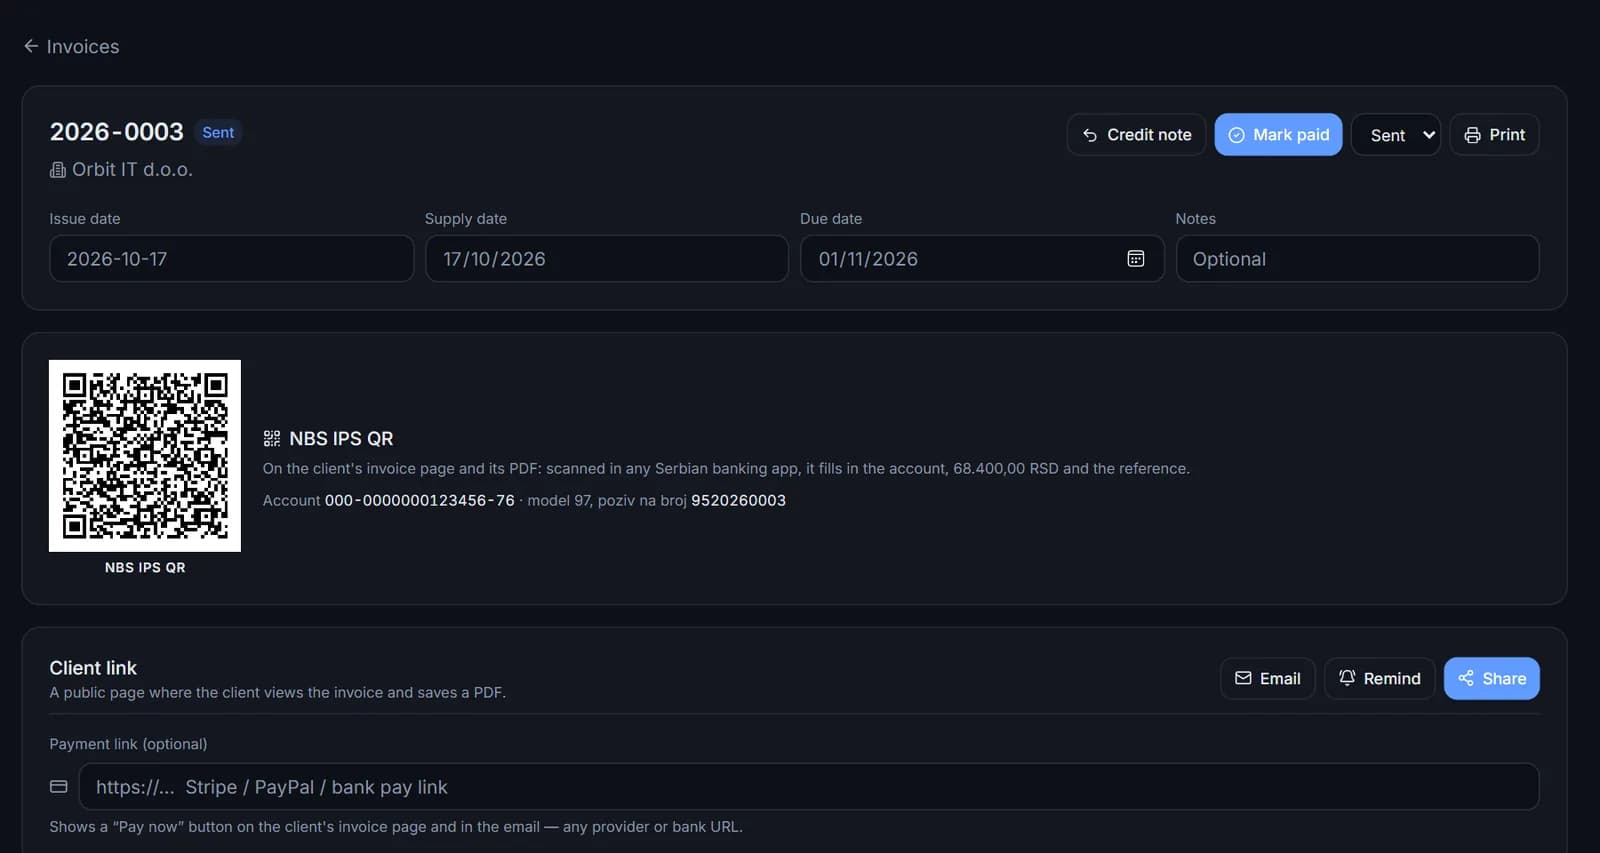Click the Supply date field

click(607, 259)
